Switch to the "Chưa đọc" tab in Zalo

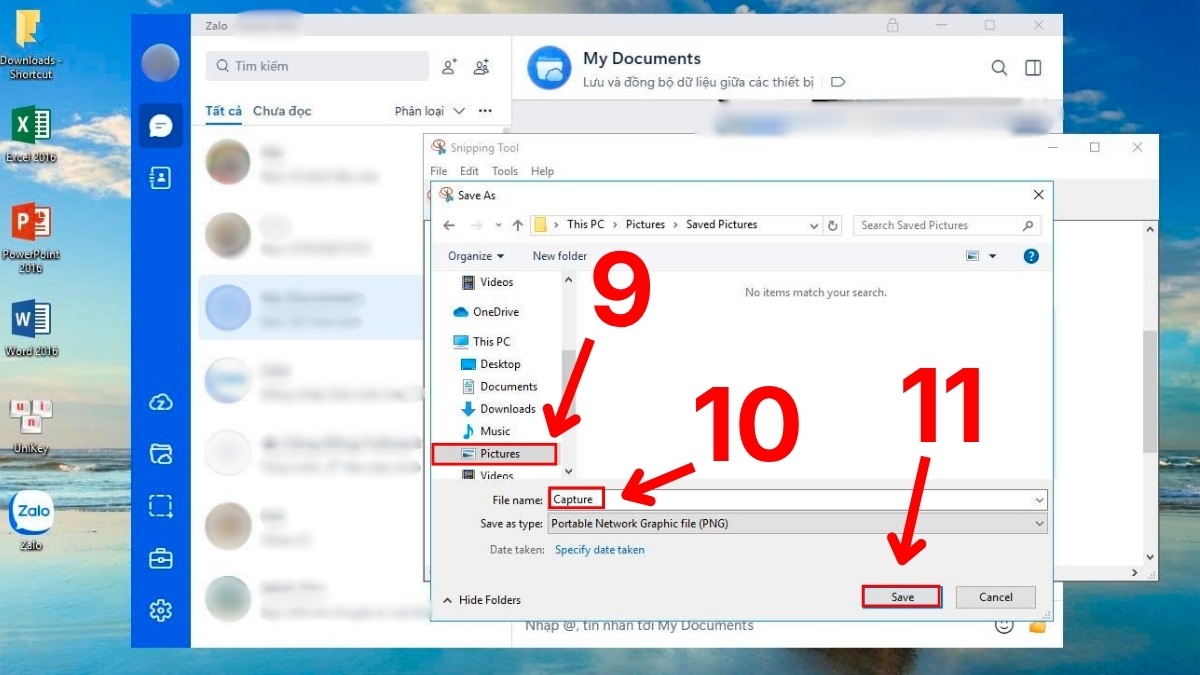pyautogui.click(x=282, y=111)
